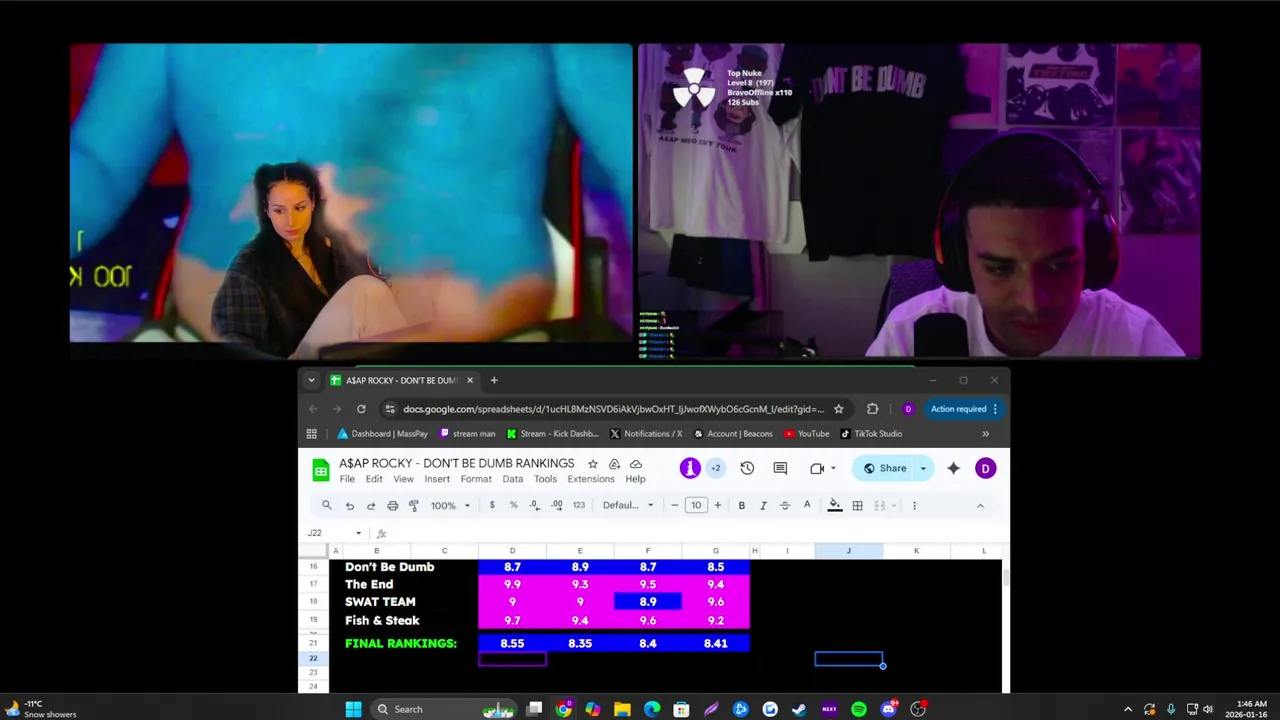Click the search menus magnifier icon
The height and width of the screenshot is (720, 1280).
coord(326,506)
